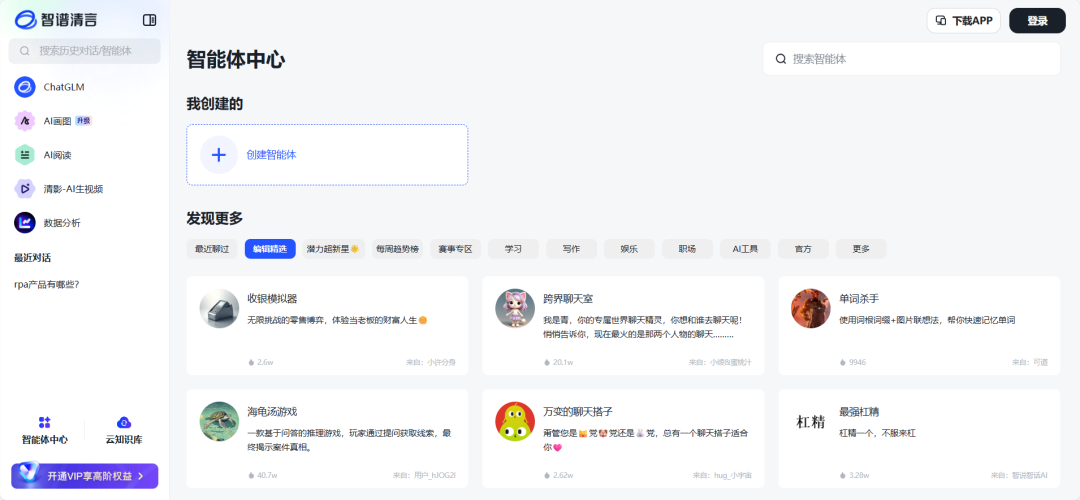Image resolution: width=1080 pixels, height=500 pixels.
Task: Switch to the 每周趋势榜 tab
Action: point(397,249)
